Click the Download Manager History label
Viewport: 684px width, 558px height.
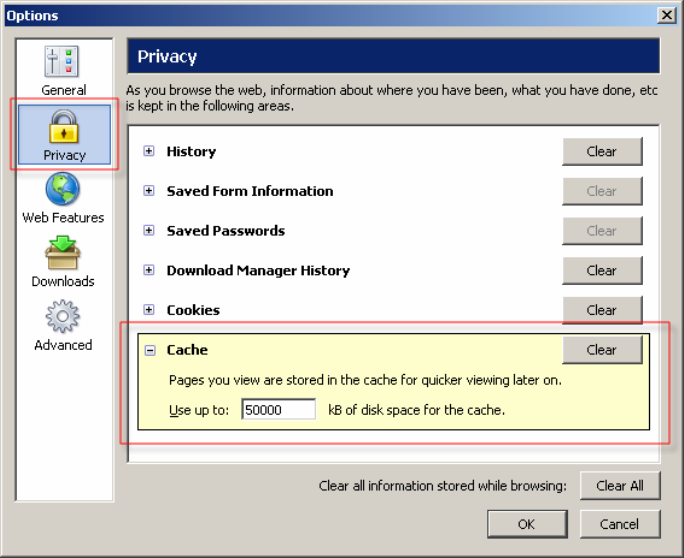pyautogui.click(x=258, y=270)
